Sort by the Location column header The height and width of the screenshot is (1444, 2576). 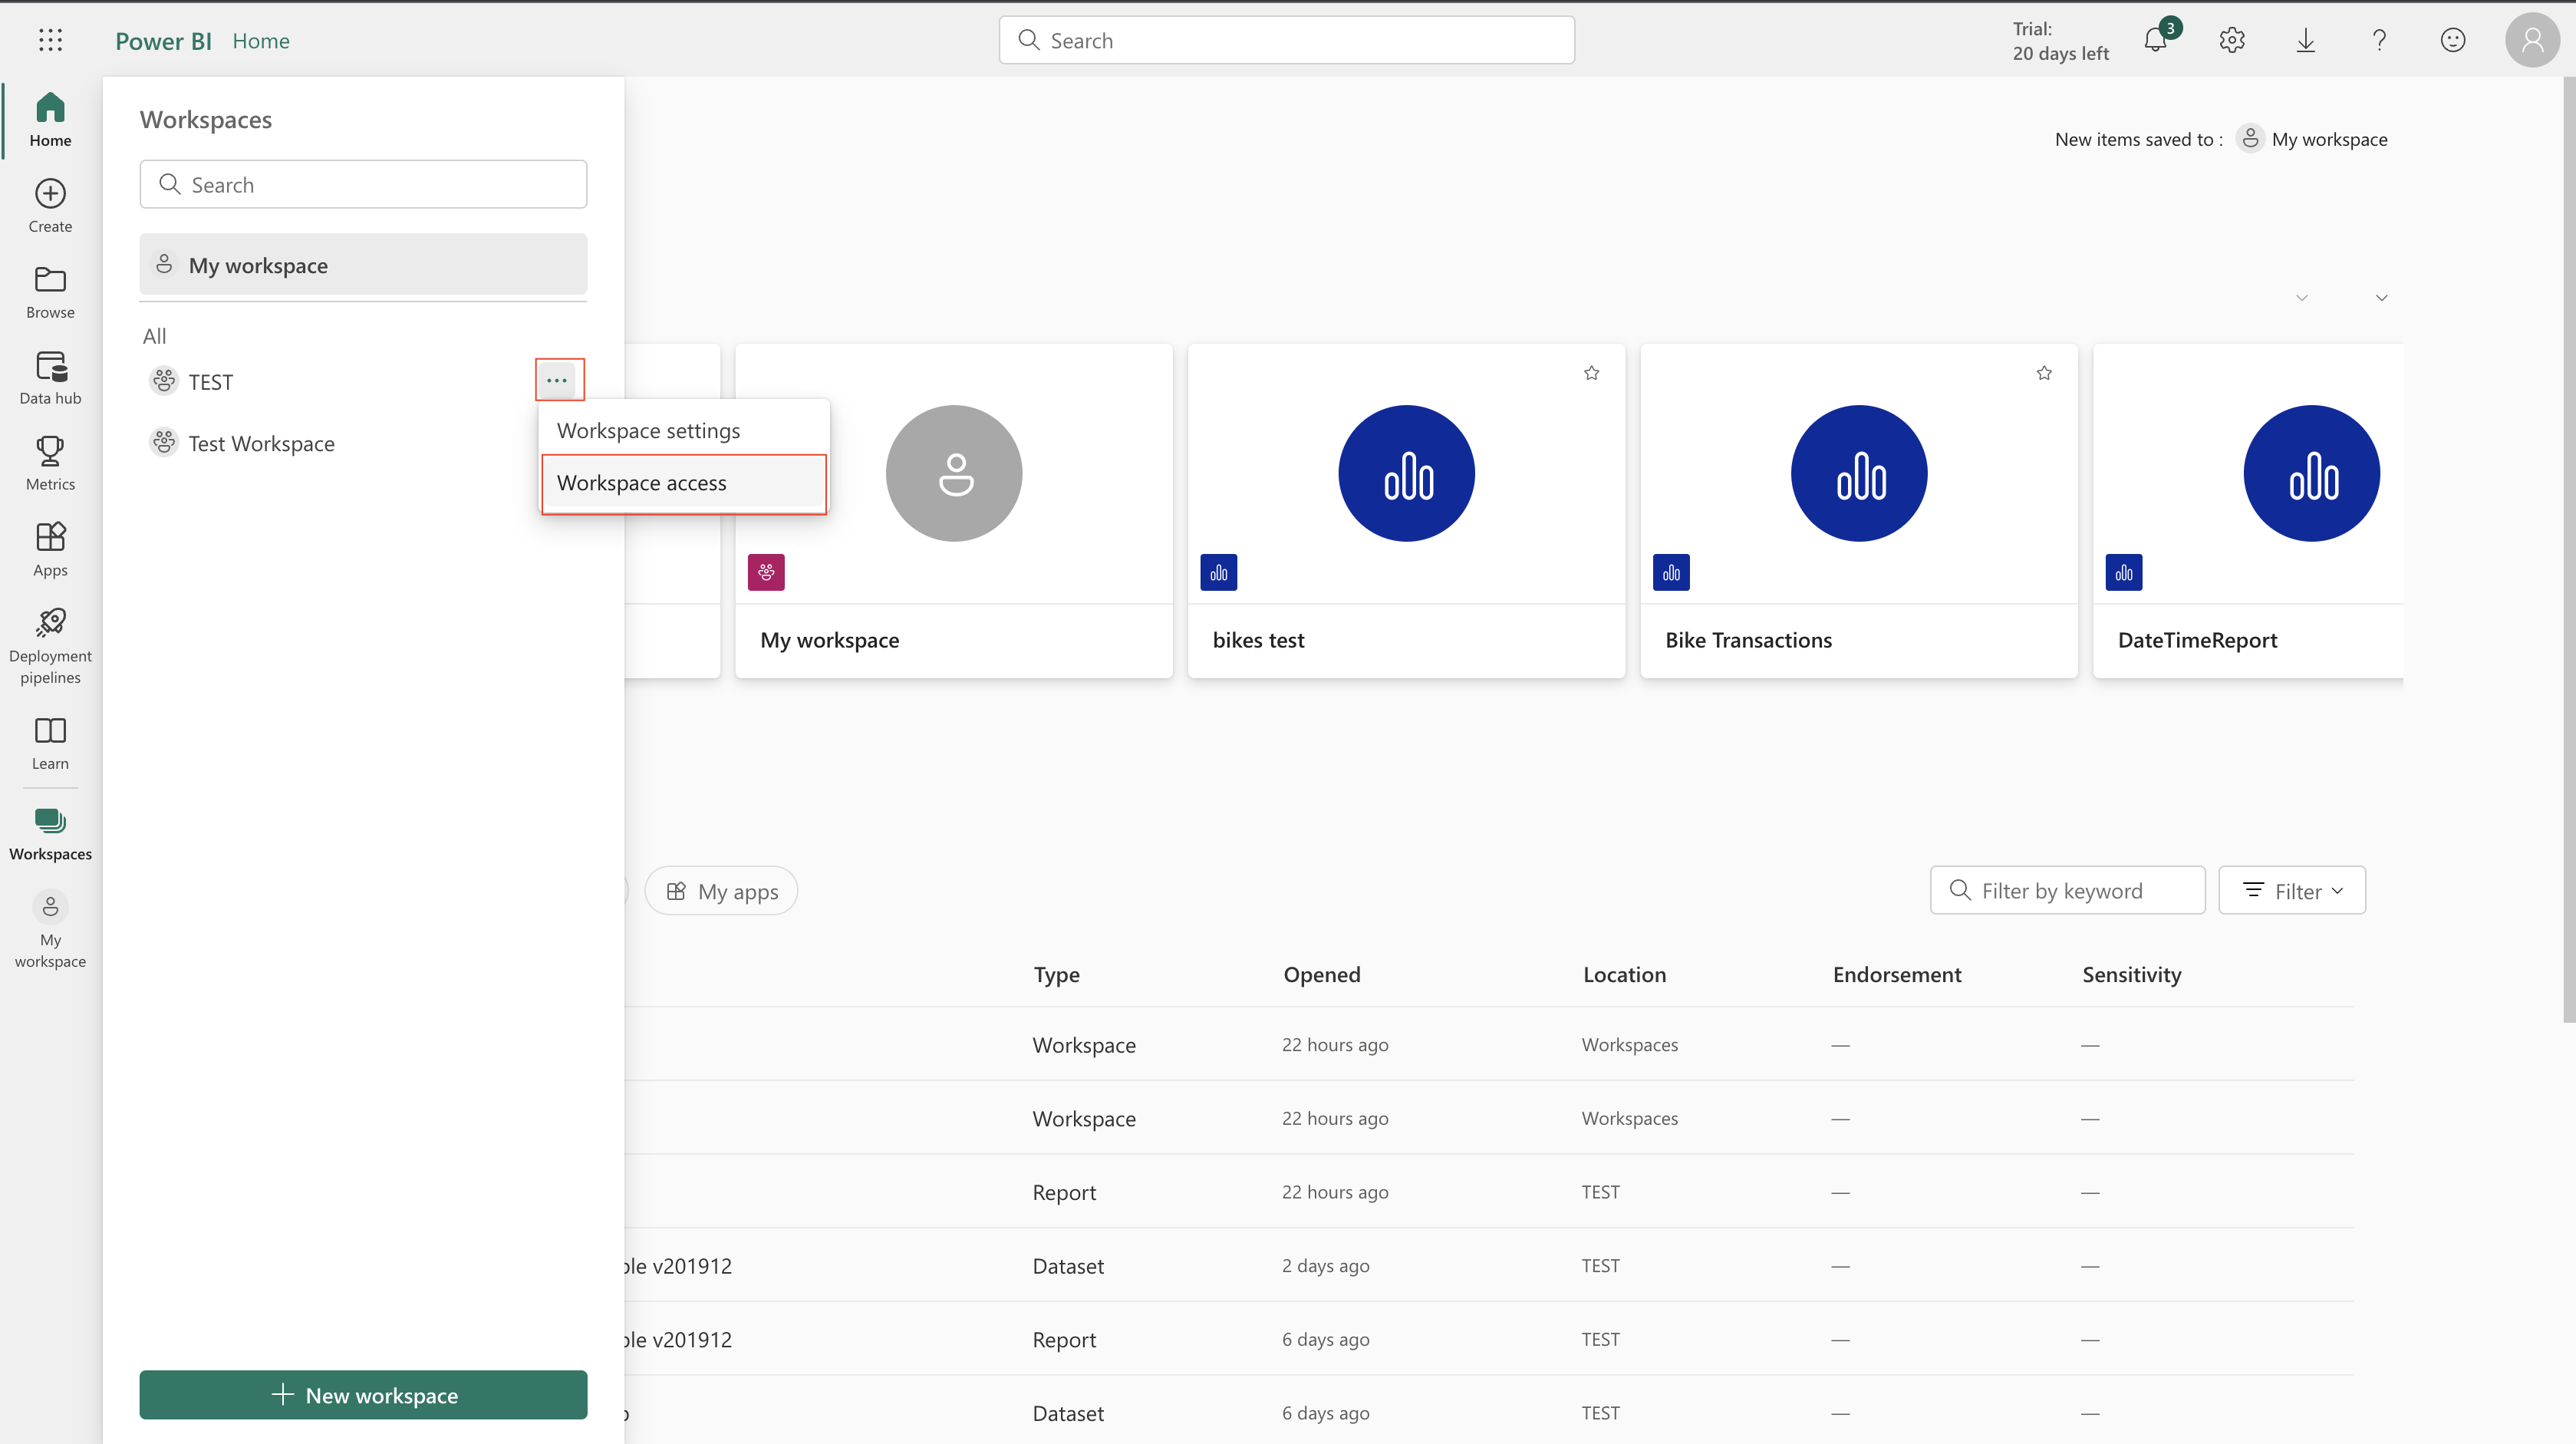tap(1624, 975)
